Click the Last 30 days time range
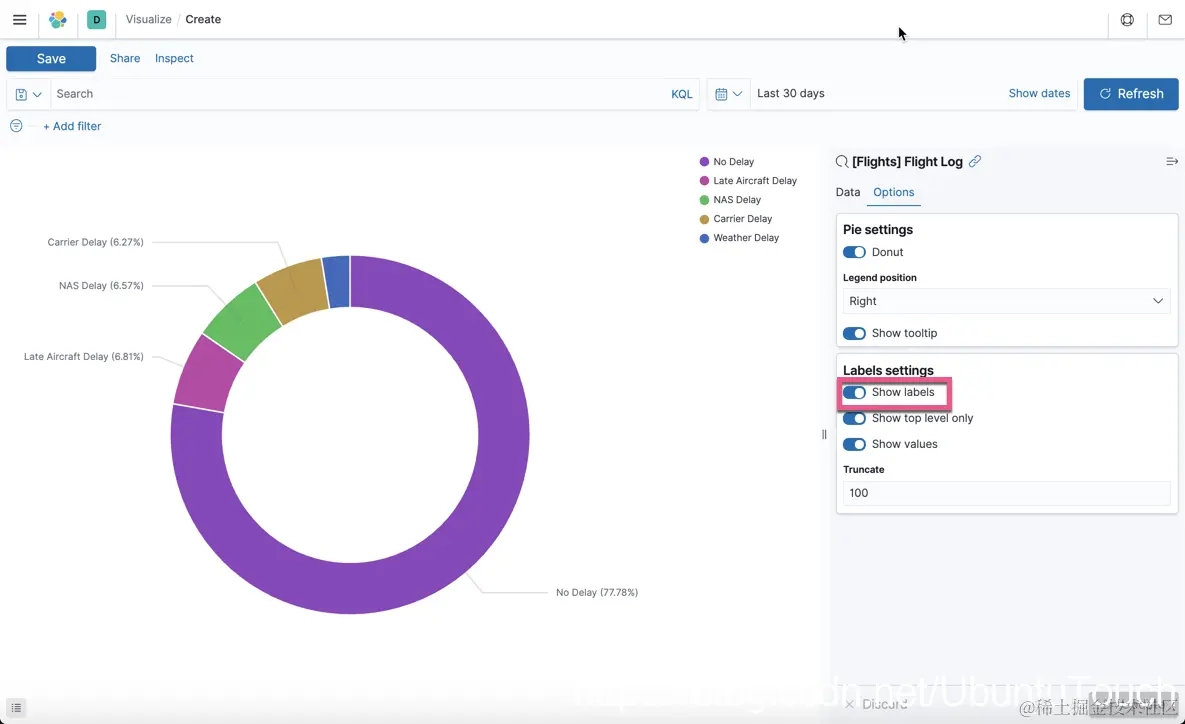Viewport: 1185px width, 724px height. (x=791, y=94)
